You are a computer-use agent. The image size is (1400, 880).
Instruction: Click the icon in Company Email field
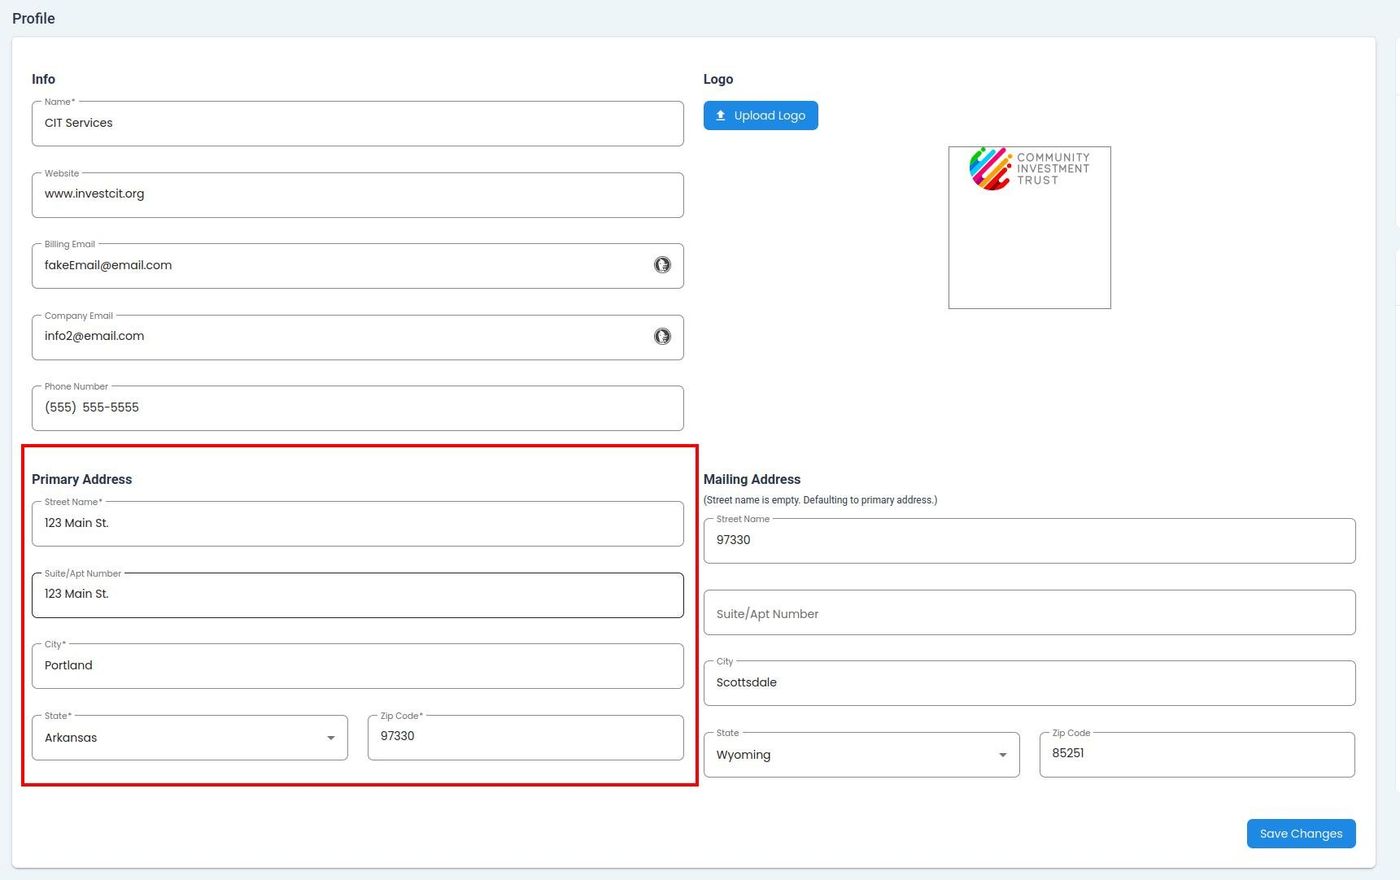[662, 337]
